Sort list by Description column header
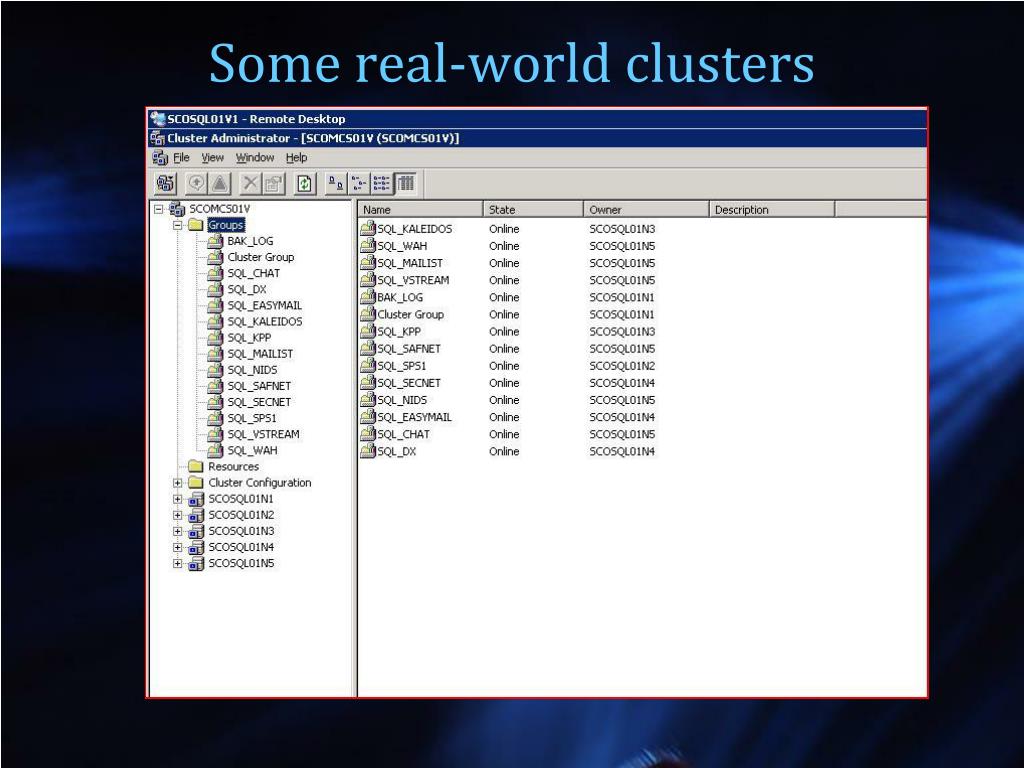Viewport: 1024px width, 768px height. pos(772,210)
